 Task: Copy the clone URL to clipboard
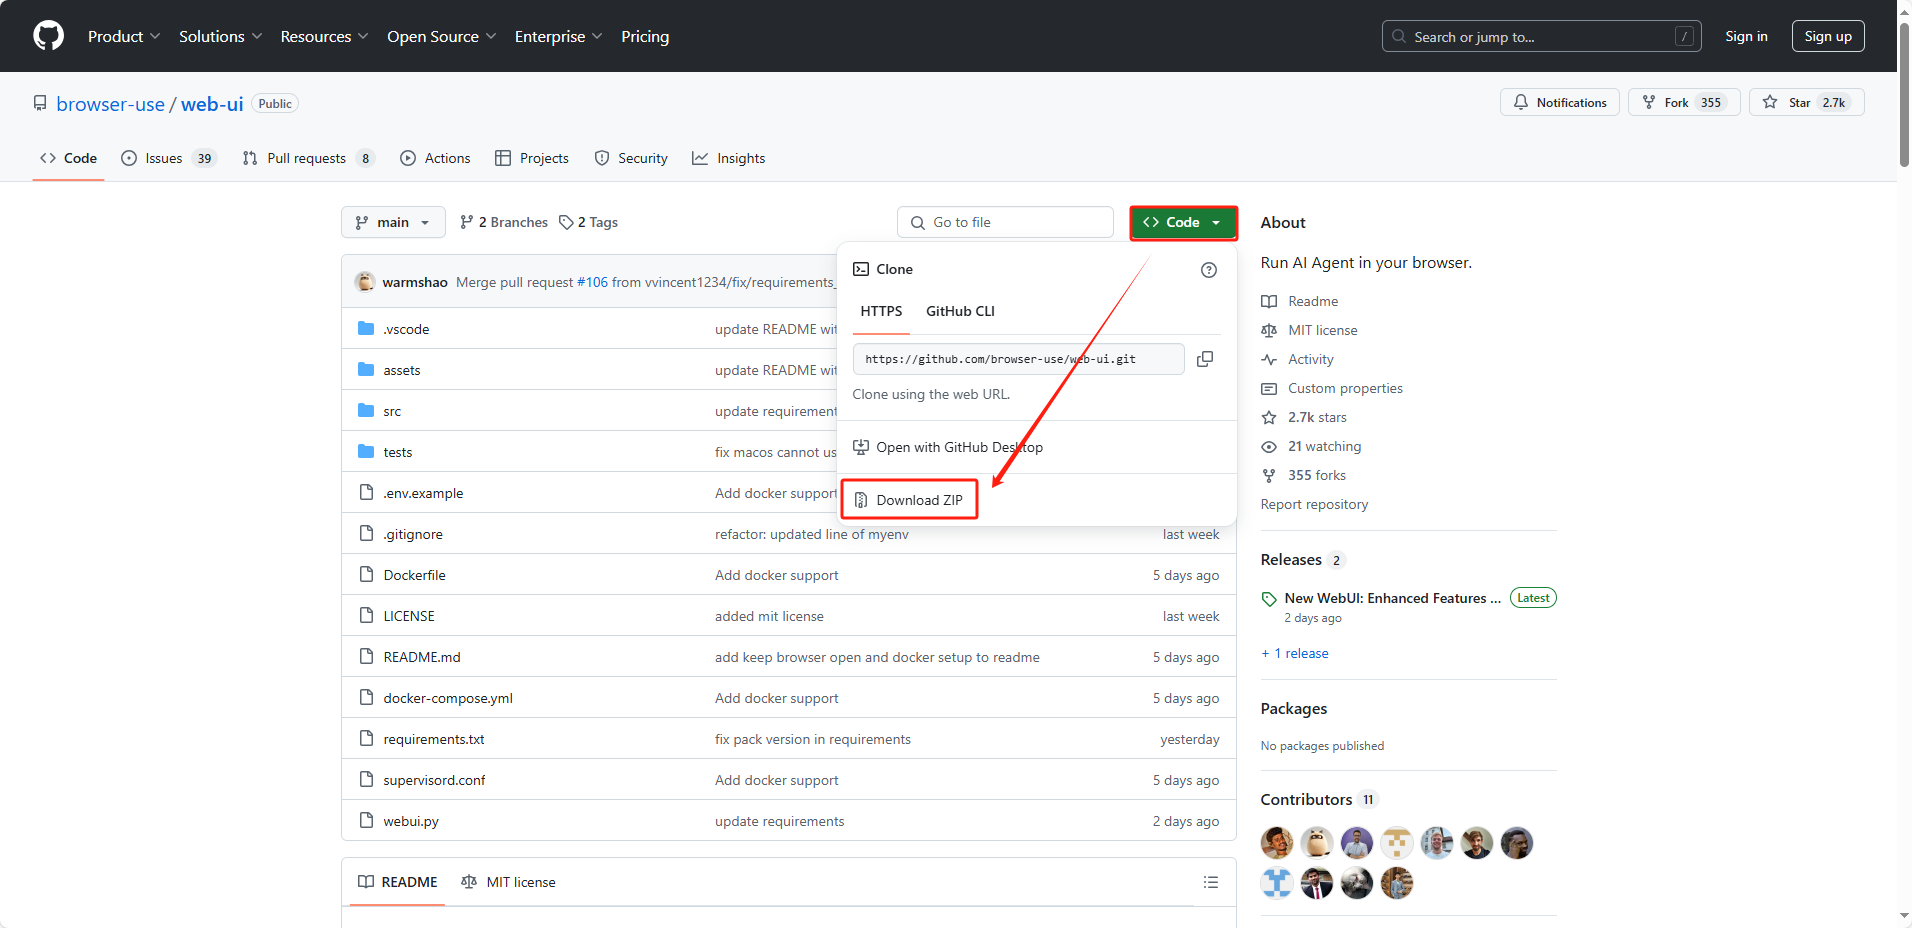click(x=1205, y=359)
